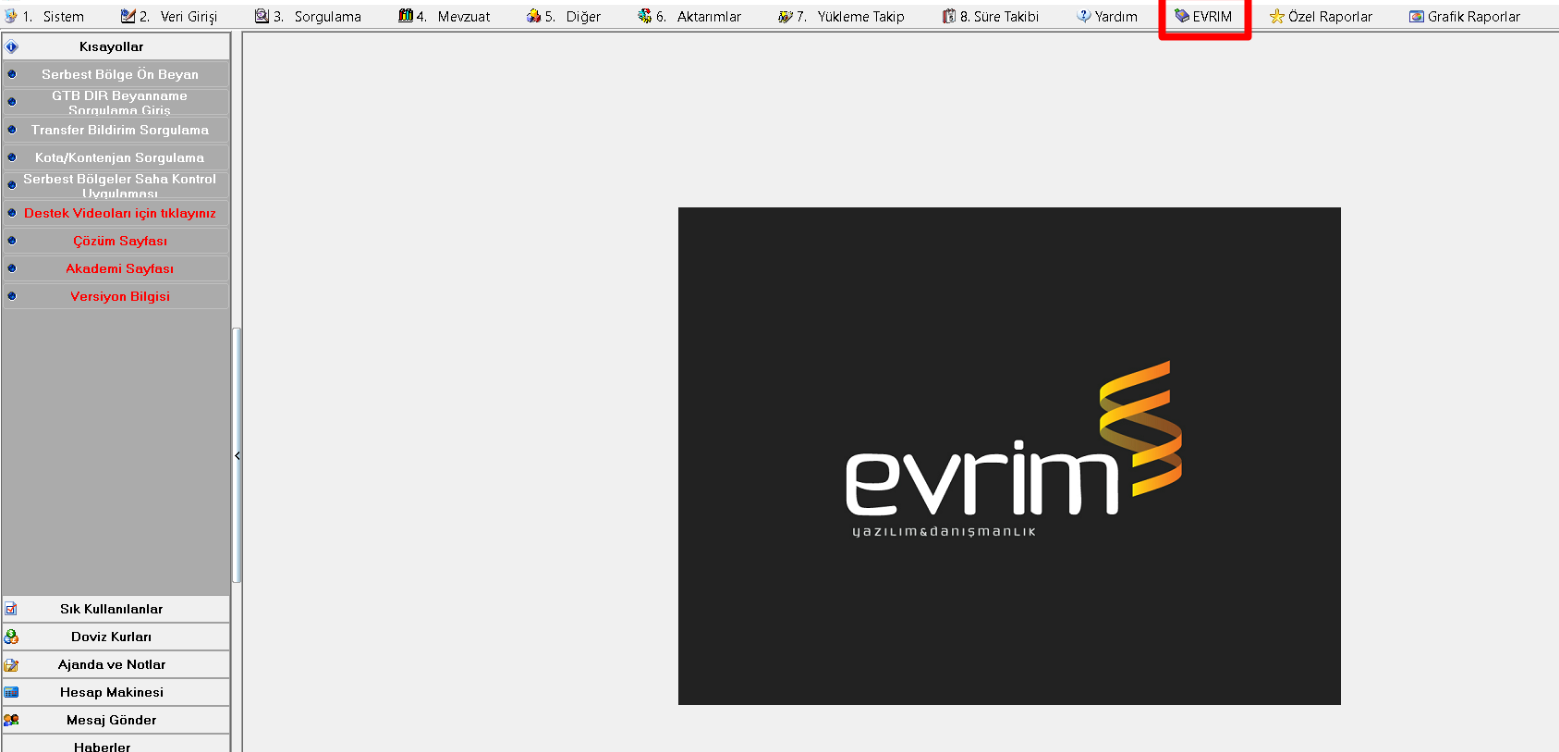Click the Özel Raporlar star icon

[1277, 16]
